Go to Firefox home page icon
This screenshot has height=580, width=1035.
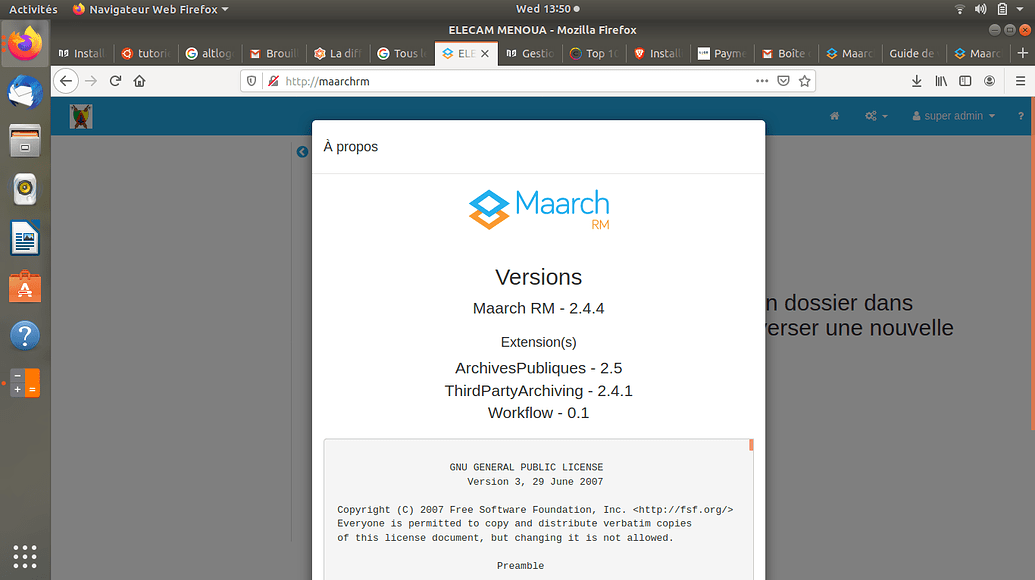140,81
